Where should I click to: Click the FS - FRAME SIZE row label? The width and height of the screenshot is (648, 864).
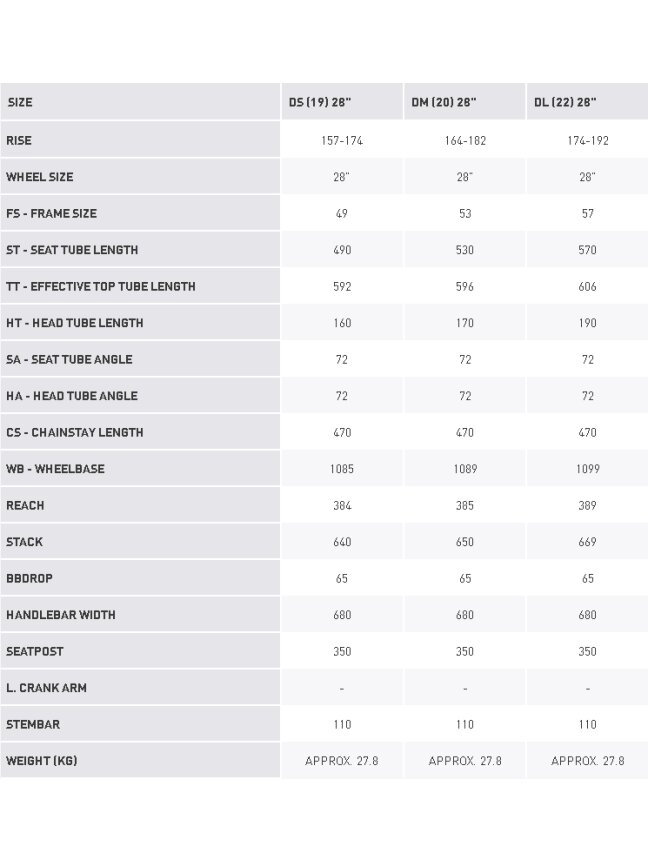pos(51,213)
